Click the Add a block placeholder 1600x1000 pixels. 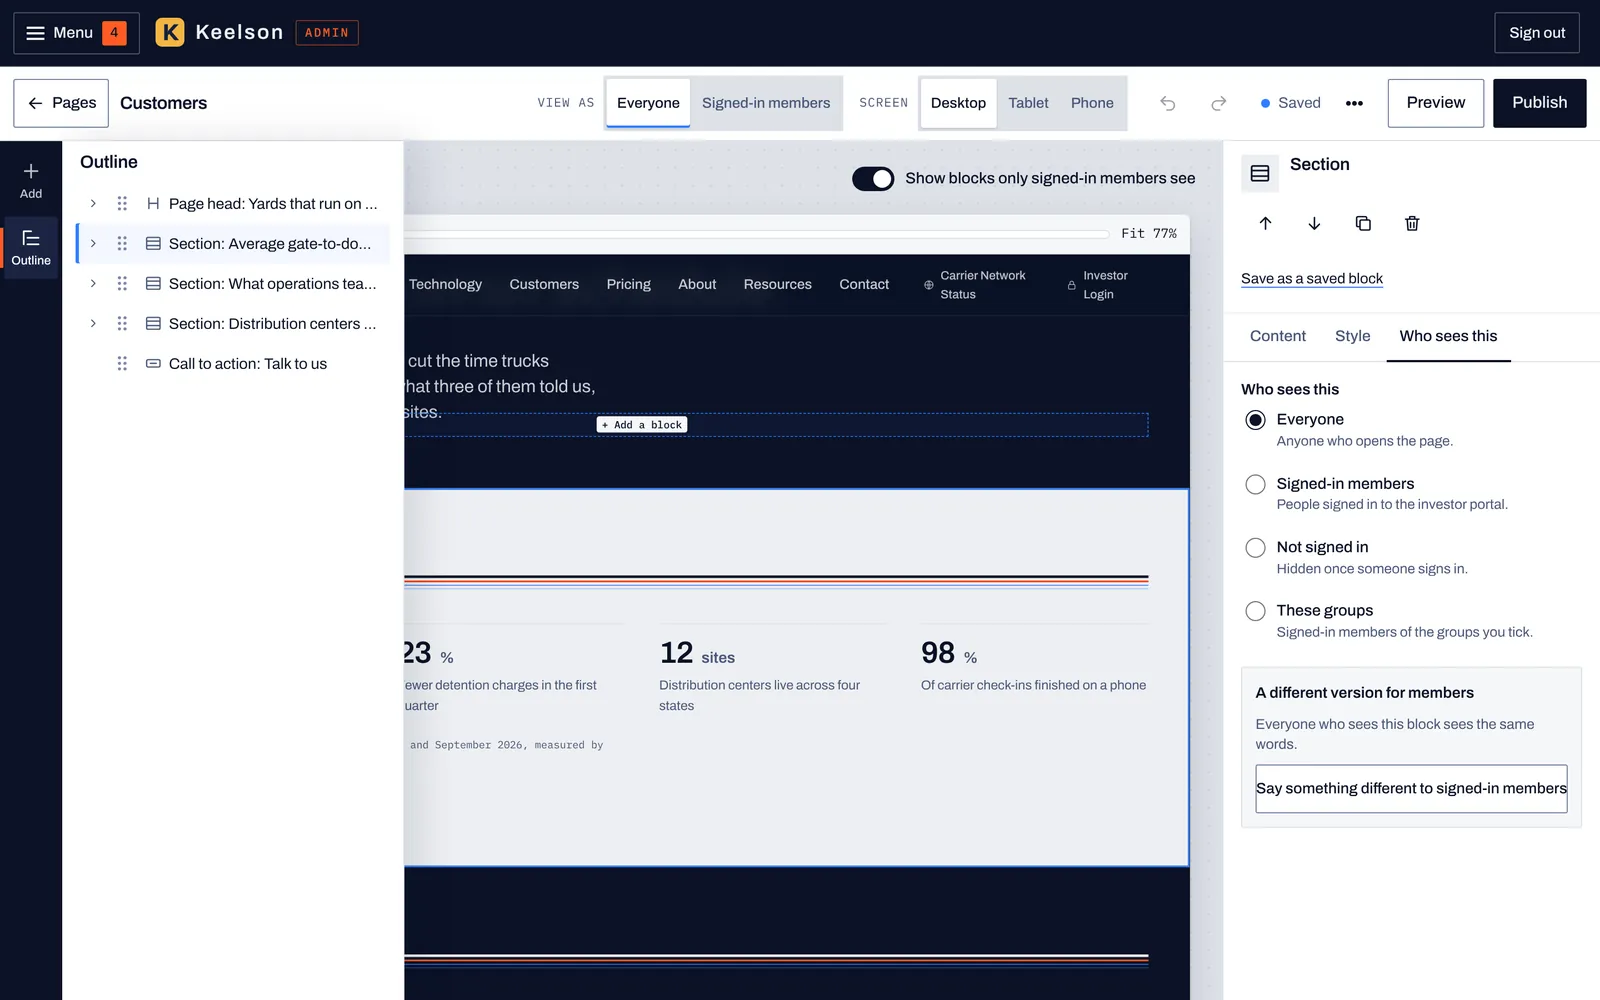[642, 425]
